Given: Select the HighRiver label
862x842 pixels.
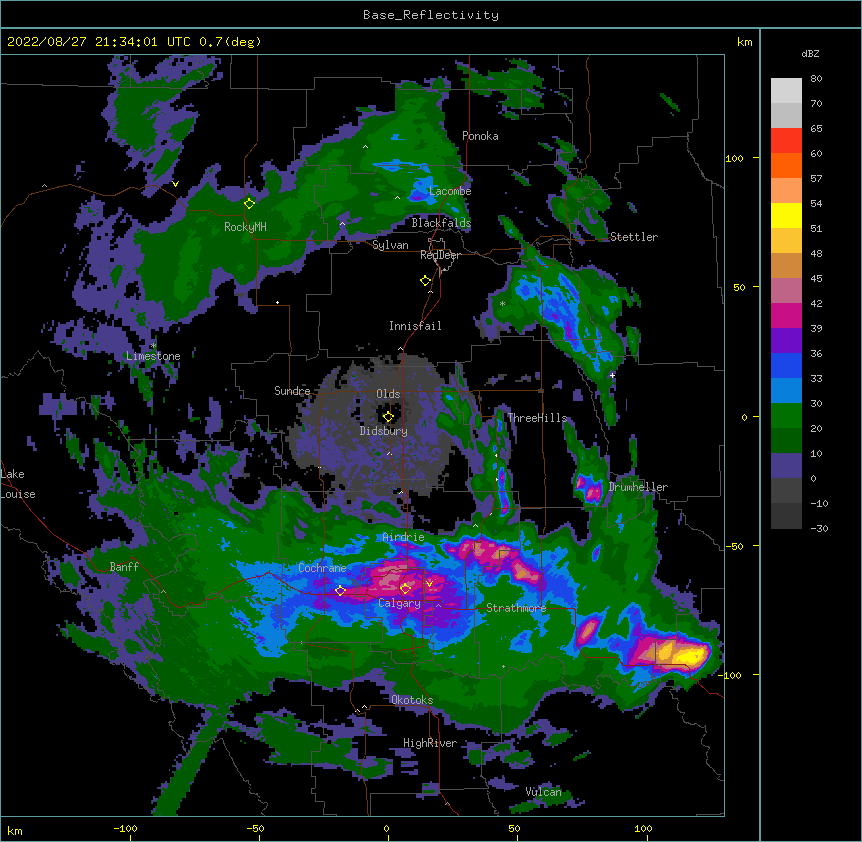Looking at the screenshot, I should click(x=430, y=743).
